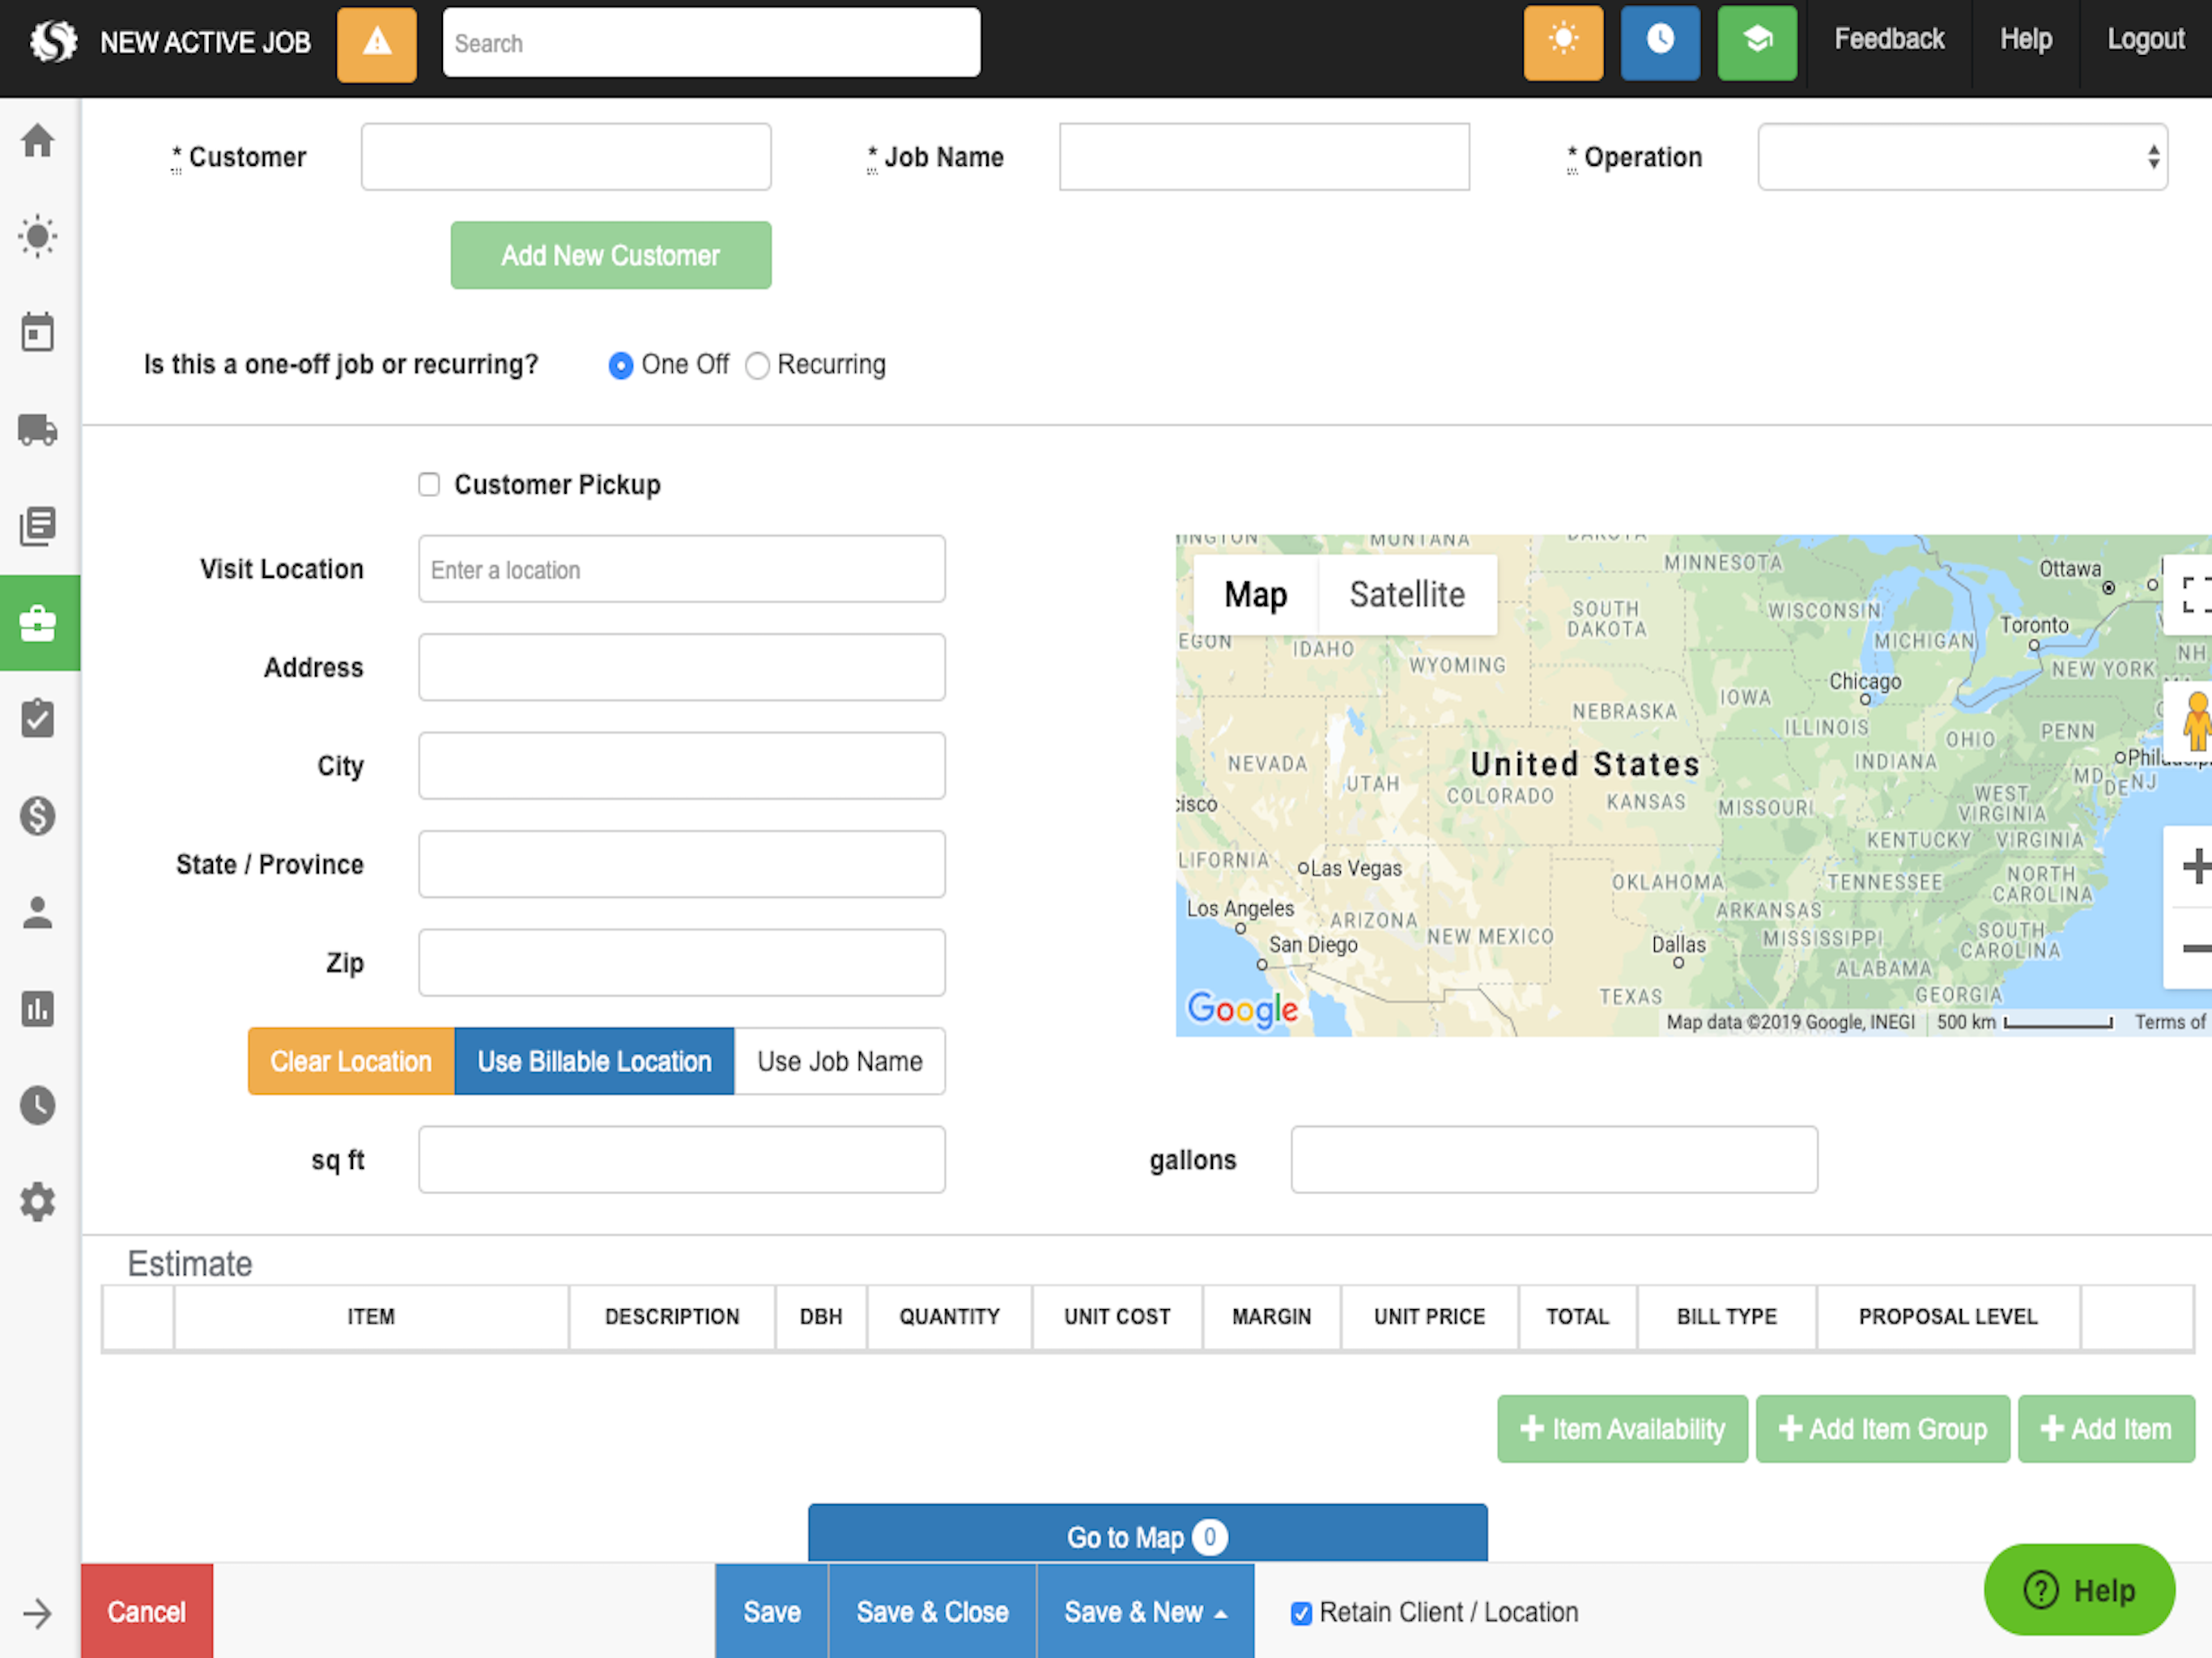
Task: Open Feedback in top menu
Action: 1889,39
